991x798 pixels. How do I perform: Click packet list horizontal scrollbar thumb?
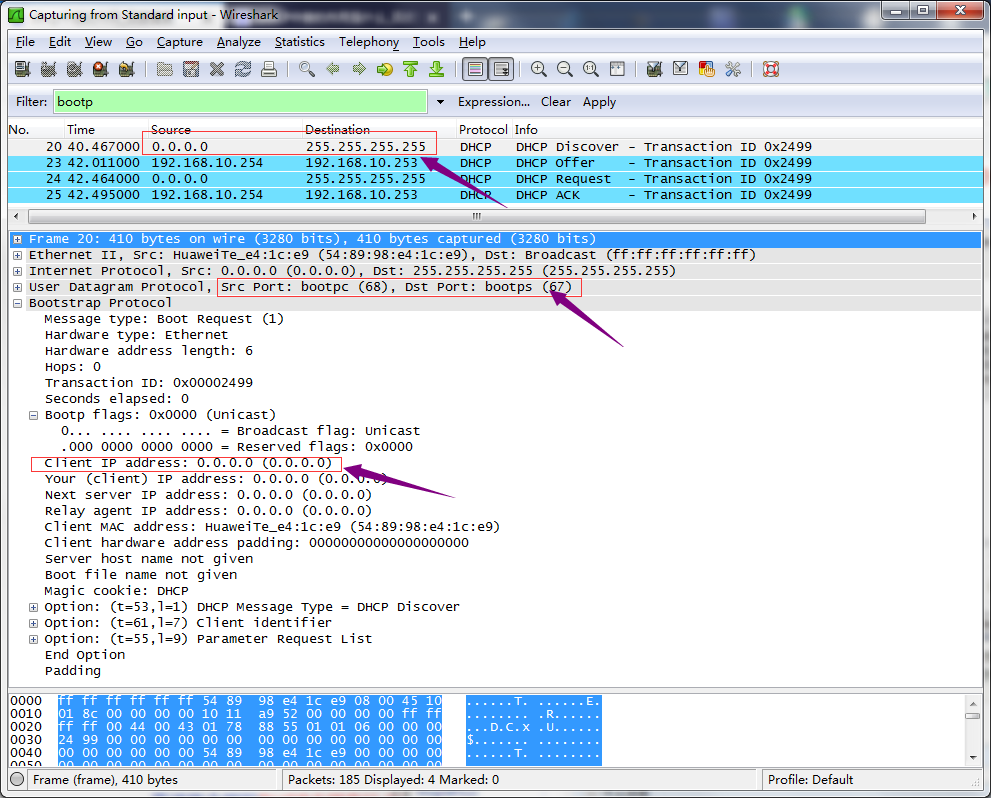(x=477, y=217)
